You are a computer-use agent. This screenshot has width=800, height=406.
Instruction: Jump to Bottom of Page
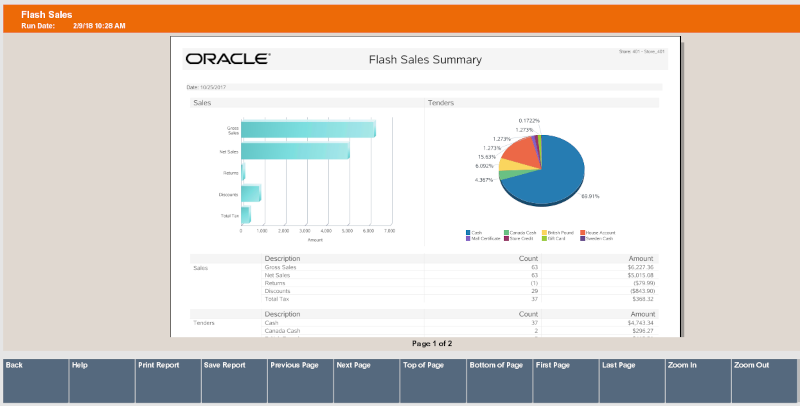[x=499, y=381]
